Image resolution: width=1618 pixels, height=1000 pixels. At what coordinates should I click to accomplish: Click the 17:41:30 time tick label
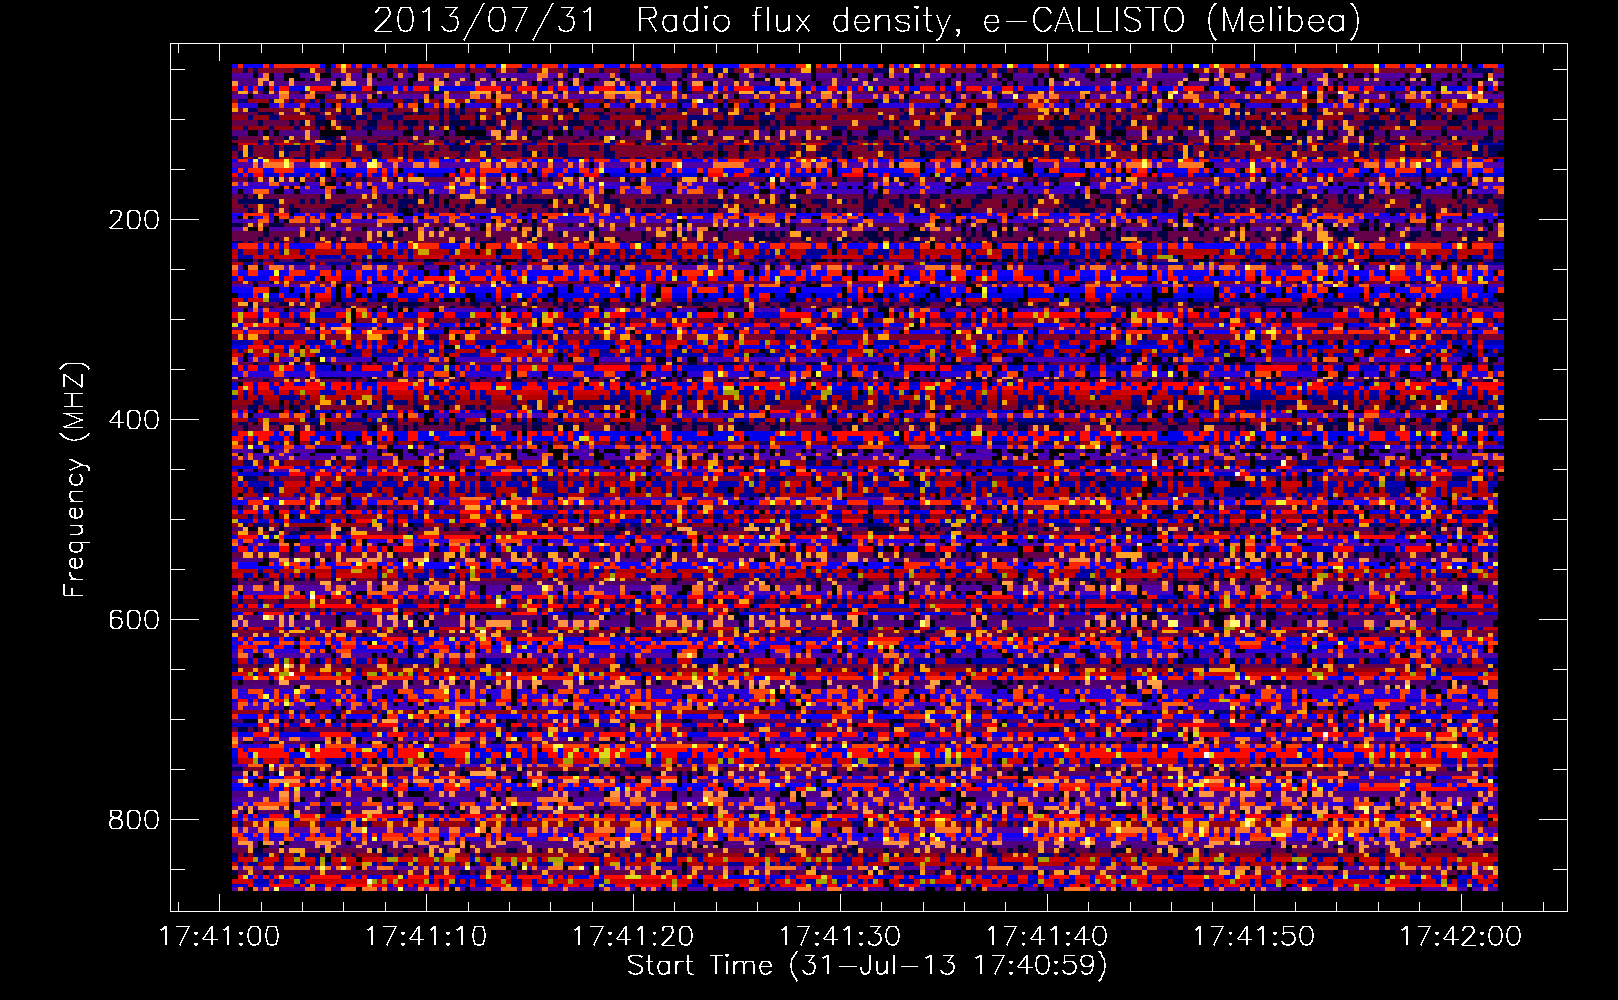coord(840,936)
